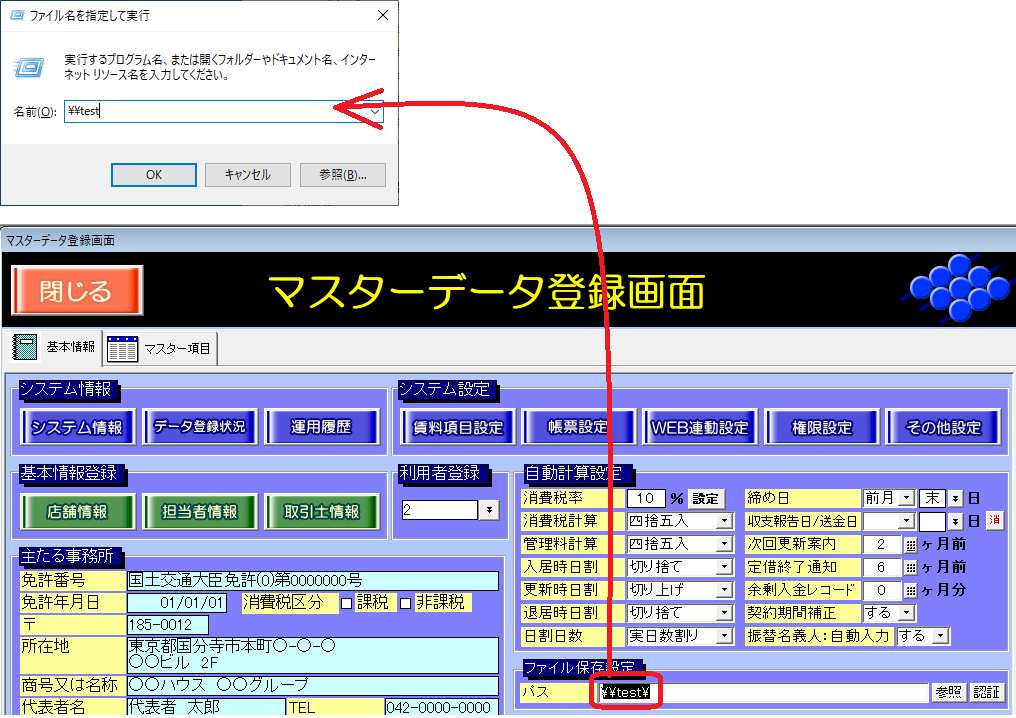
Task: Click the 参照 browse button for パス
Action: tap(949, 692)
